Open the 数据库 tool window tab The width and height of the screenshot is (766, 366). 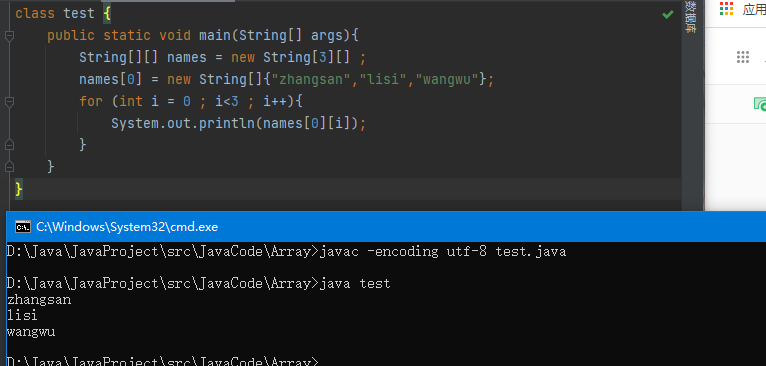690,17
